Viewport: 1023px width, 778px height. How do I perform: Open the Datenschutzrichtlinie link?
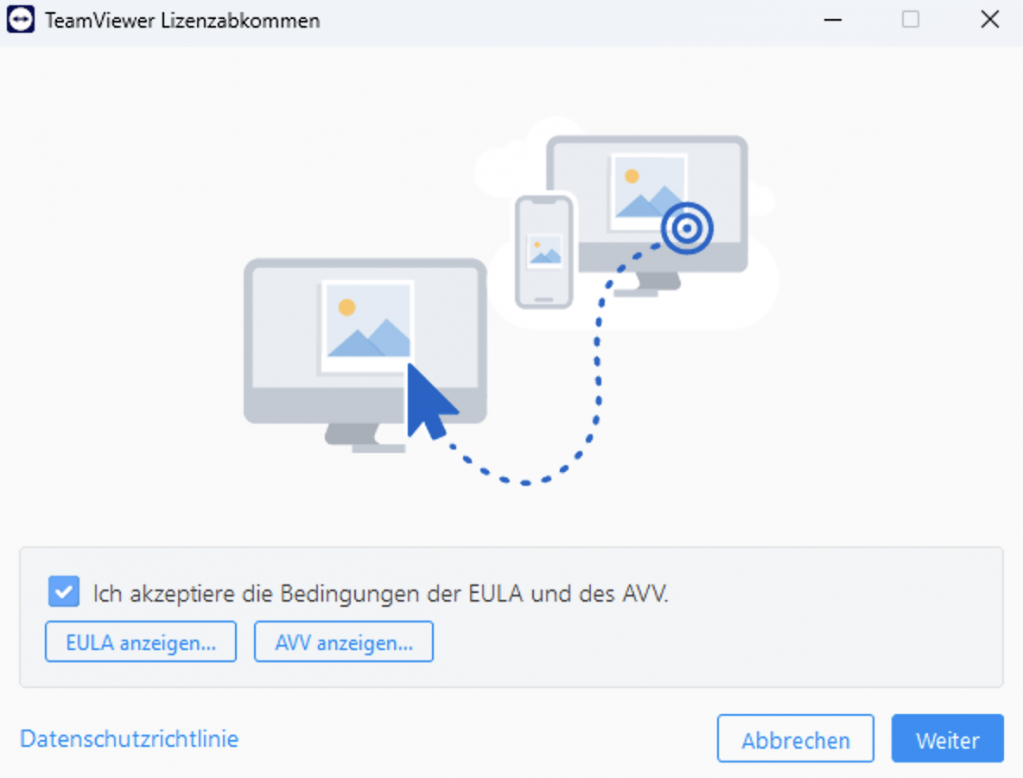tap(129, 739)
